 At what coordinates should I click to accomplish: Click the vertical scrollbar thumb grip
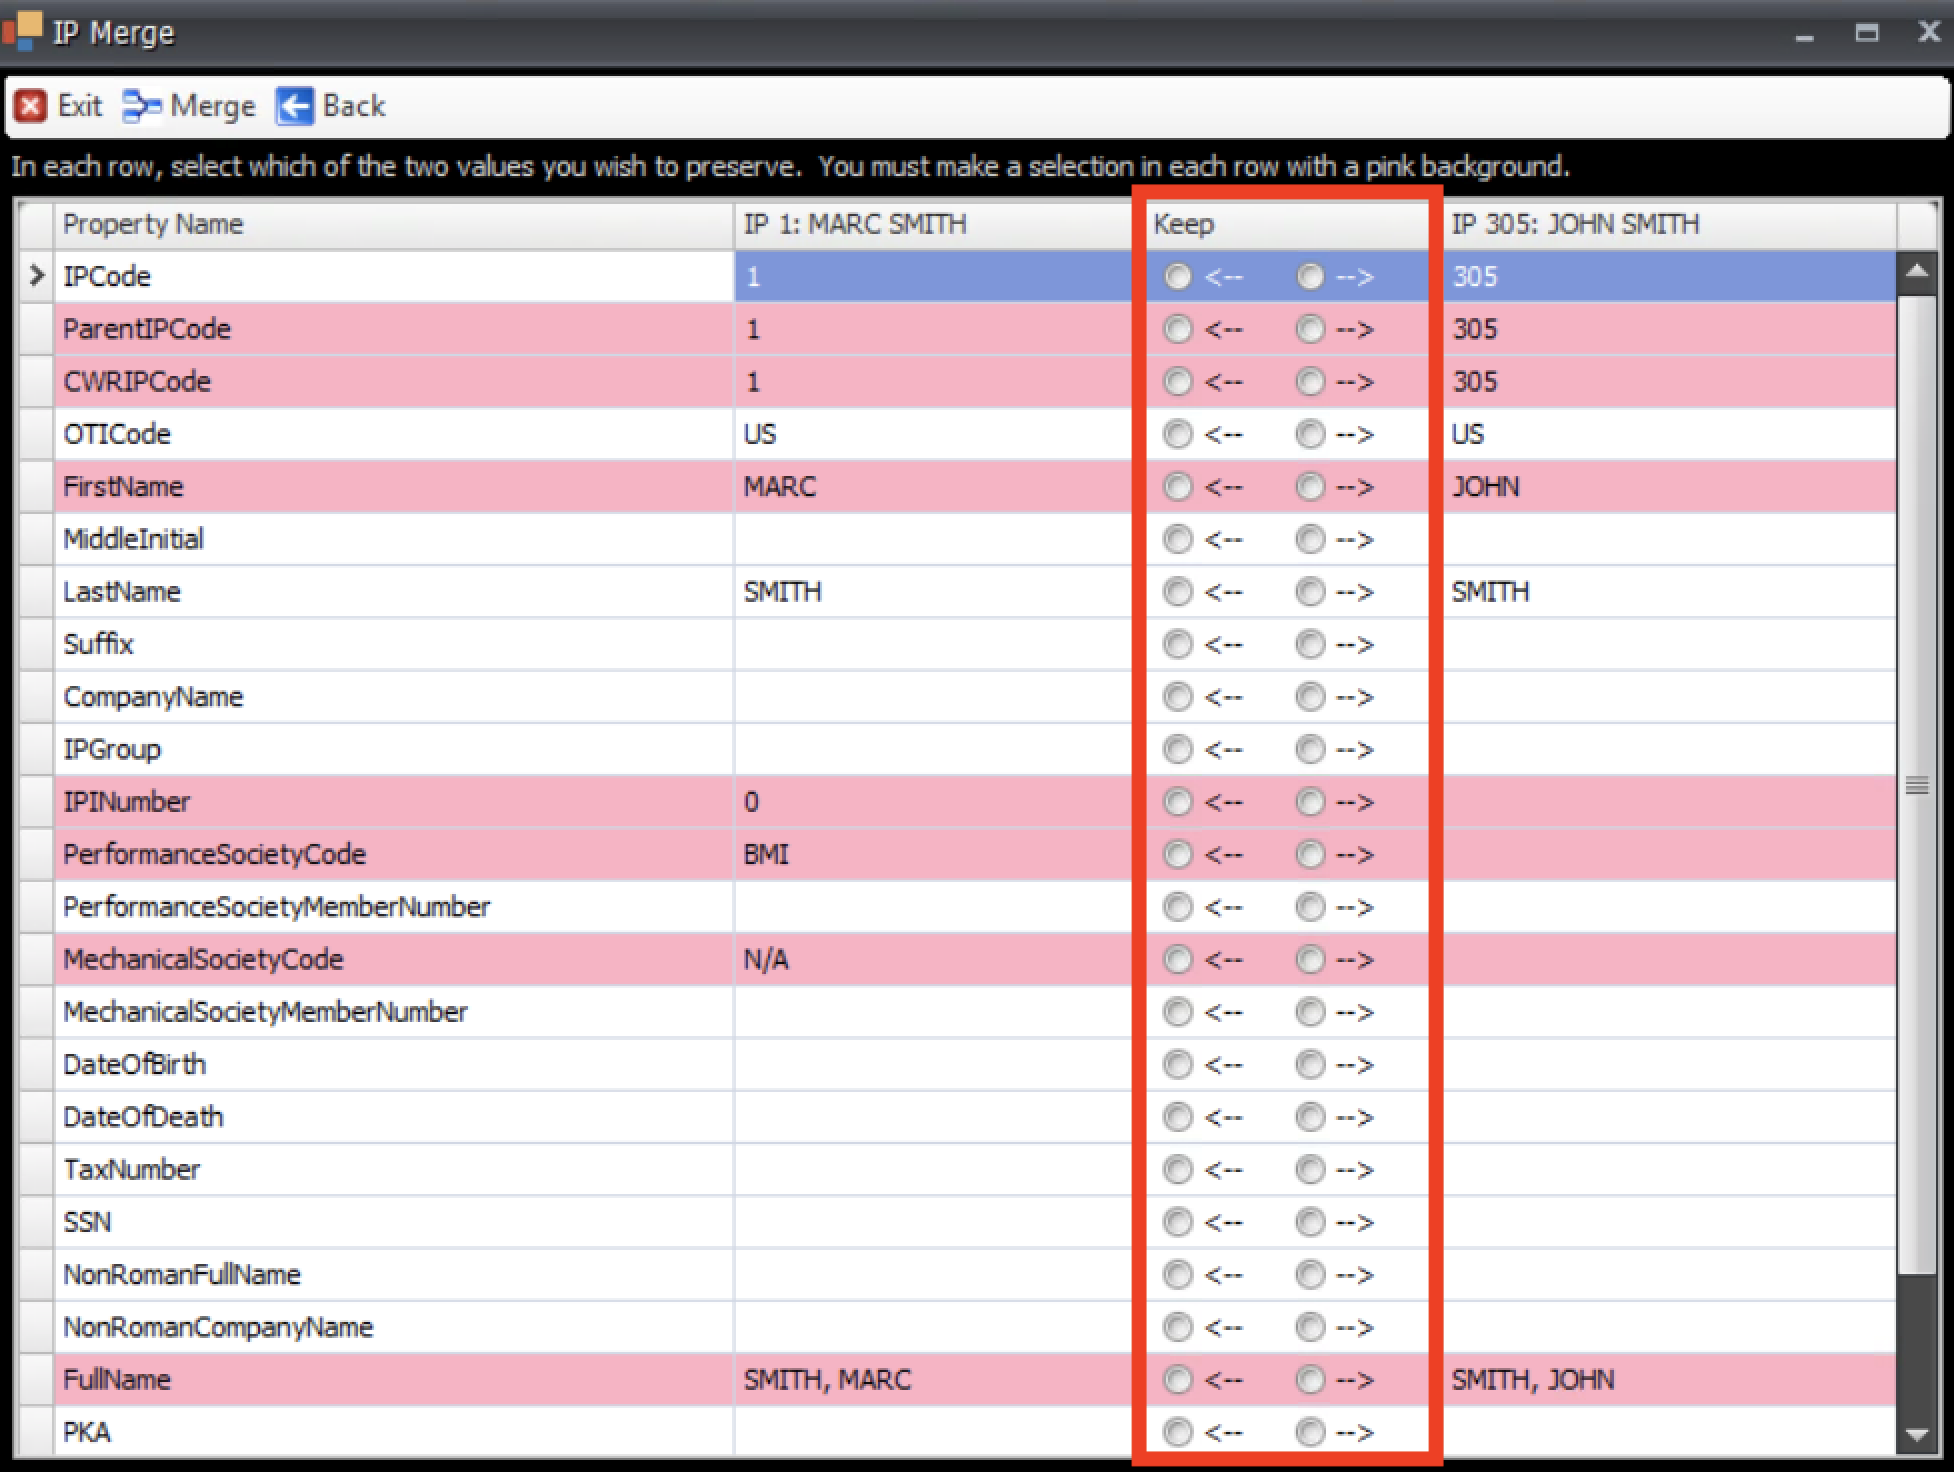pyautogui.click(x=1916, y=785)
